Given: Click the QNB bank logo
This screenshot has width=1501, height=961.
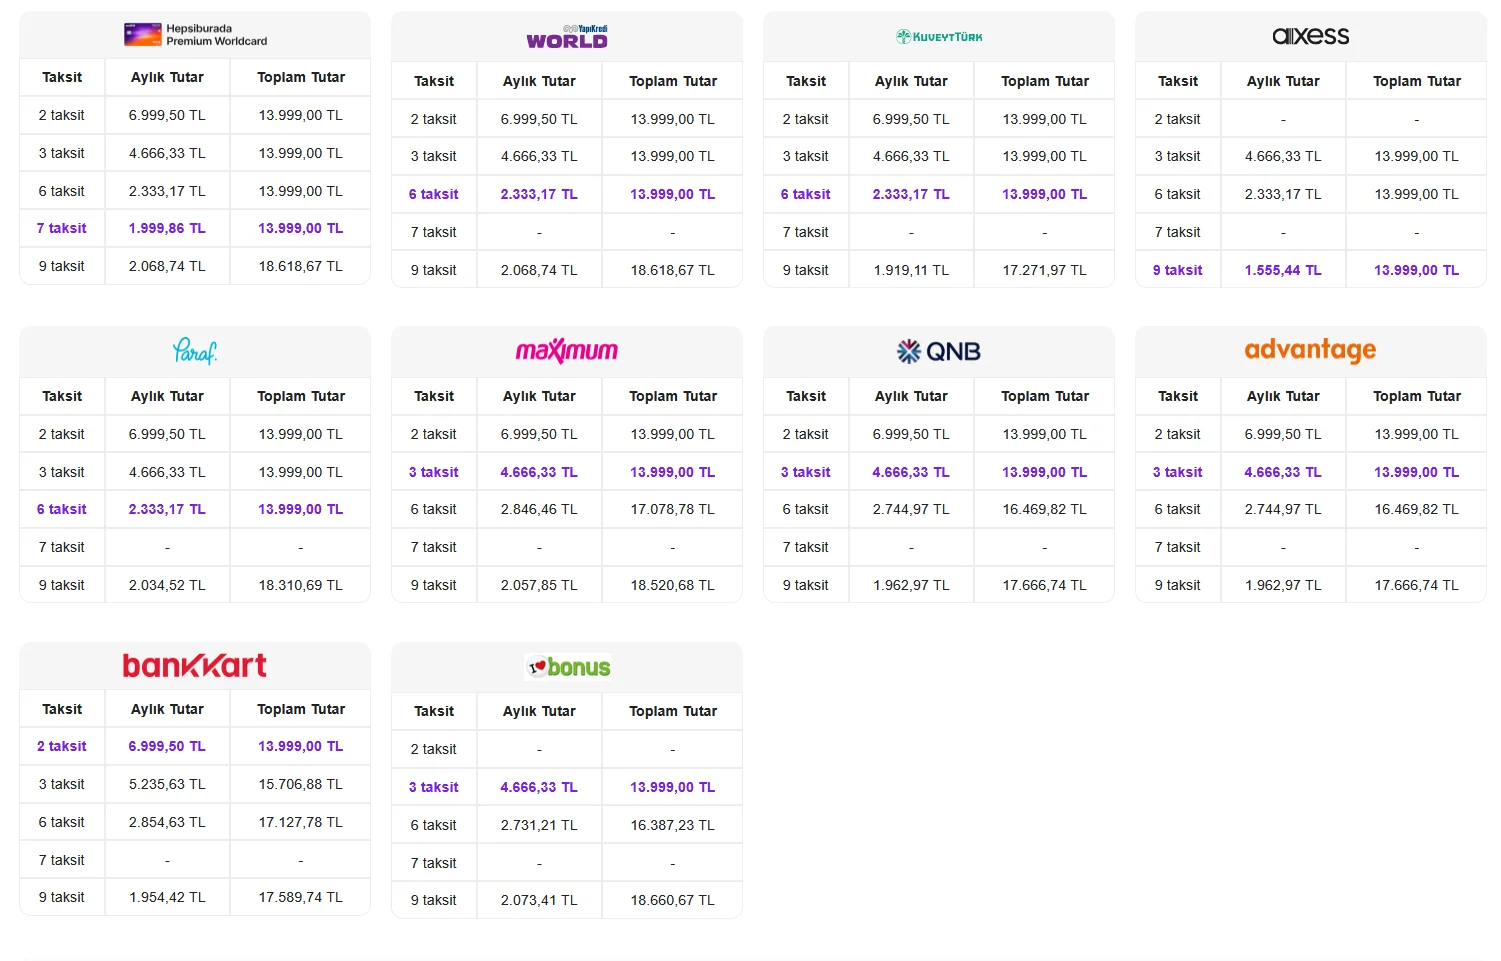Looking at the screenshot, I should tap(939, 351).
